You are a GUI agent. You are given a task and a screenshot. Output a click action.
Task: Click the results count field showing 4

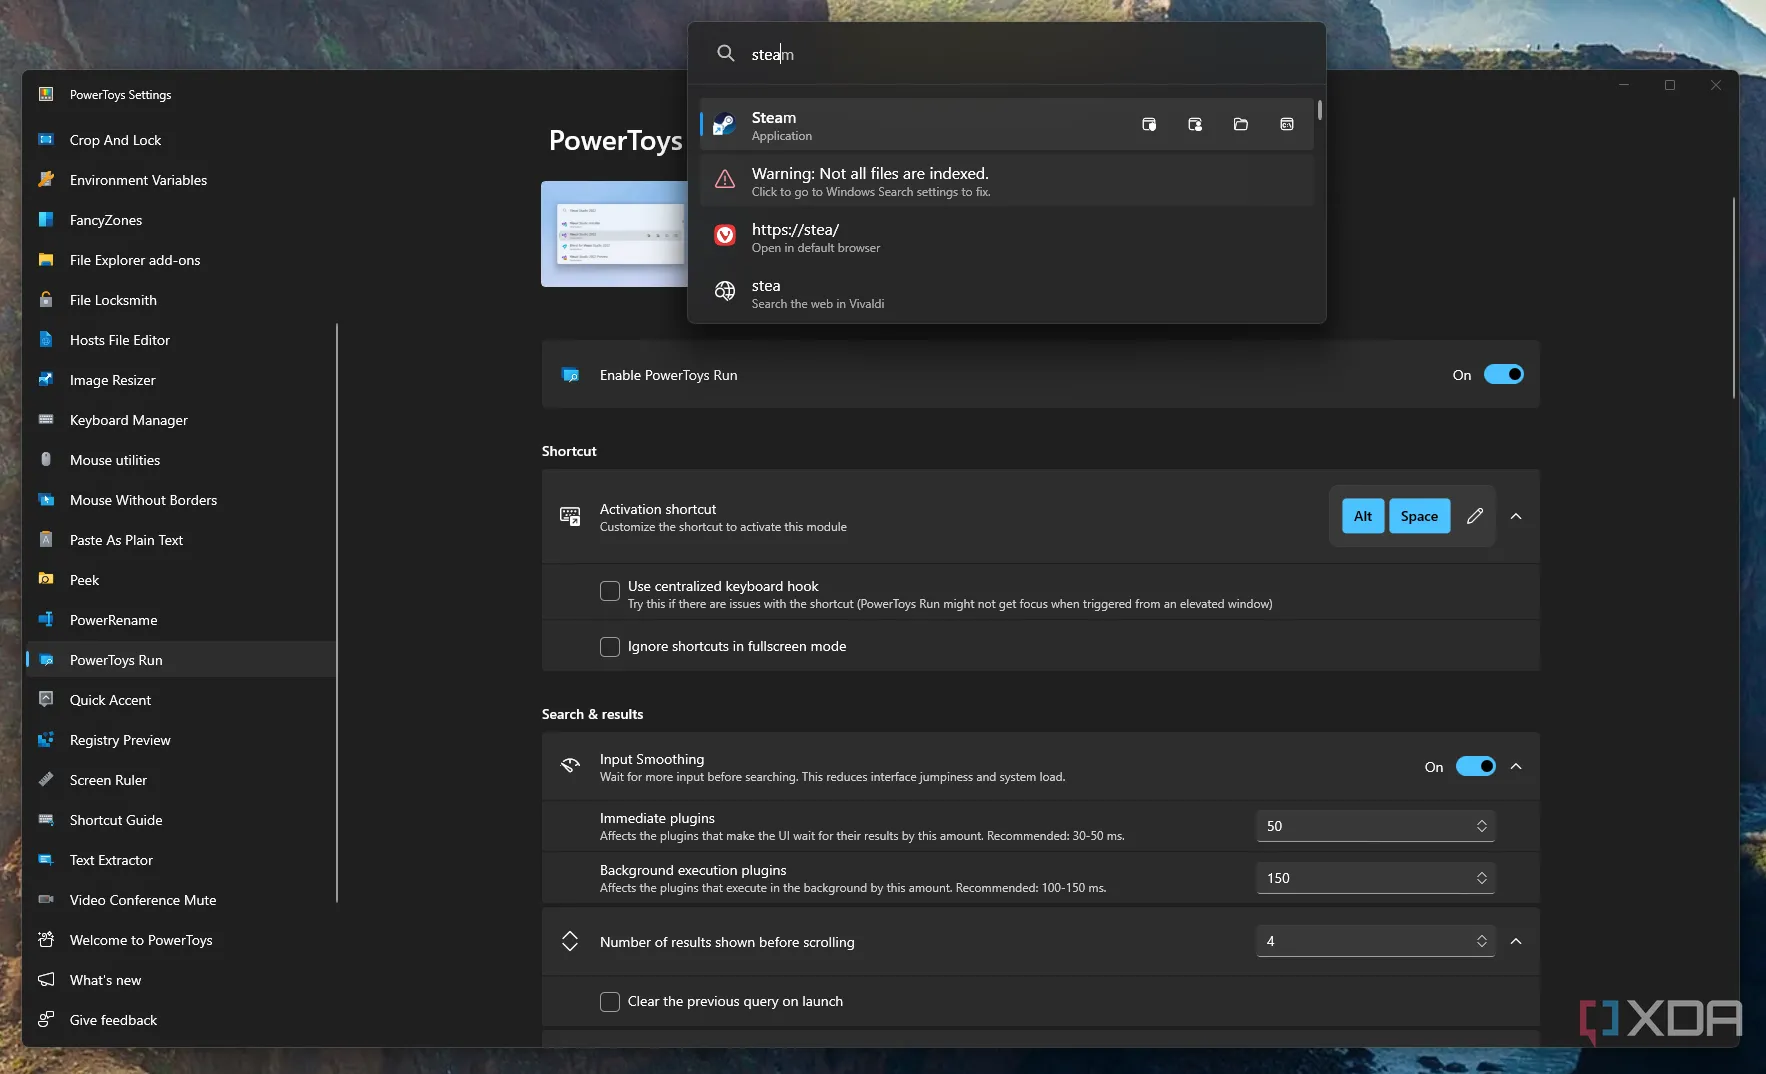(1375, 941)
